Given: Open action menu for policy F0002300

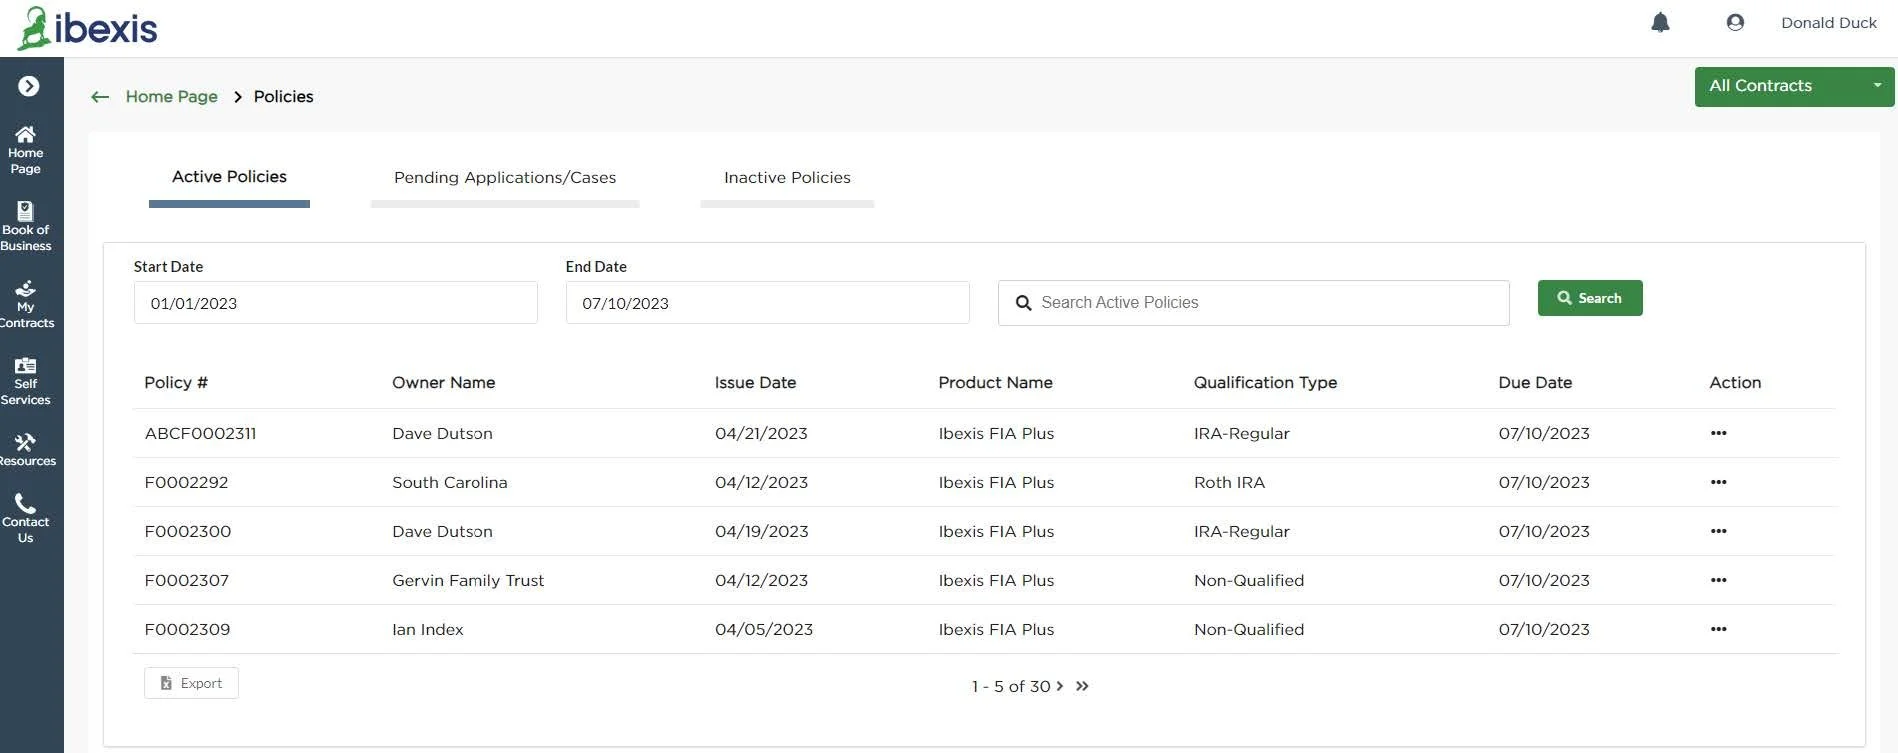Looking at the screenshot, I should tap(1718, 531).
